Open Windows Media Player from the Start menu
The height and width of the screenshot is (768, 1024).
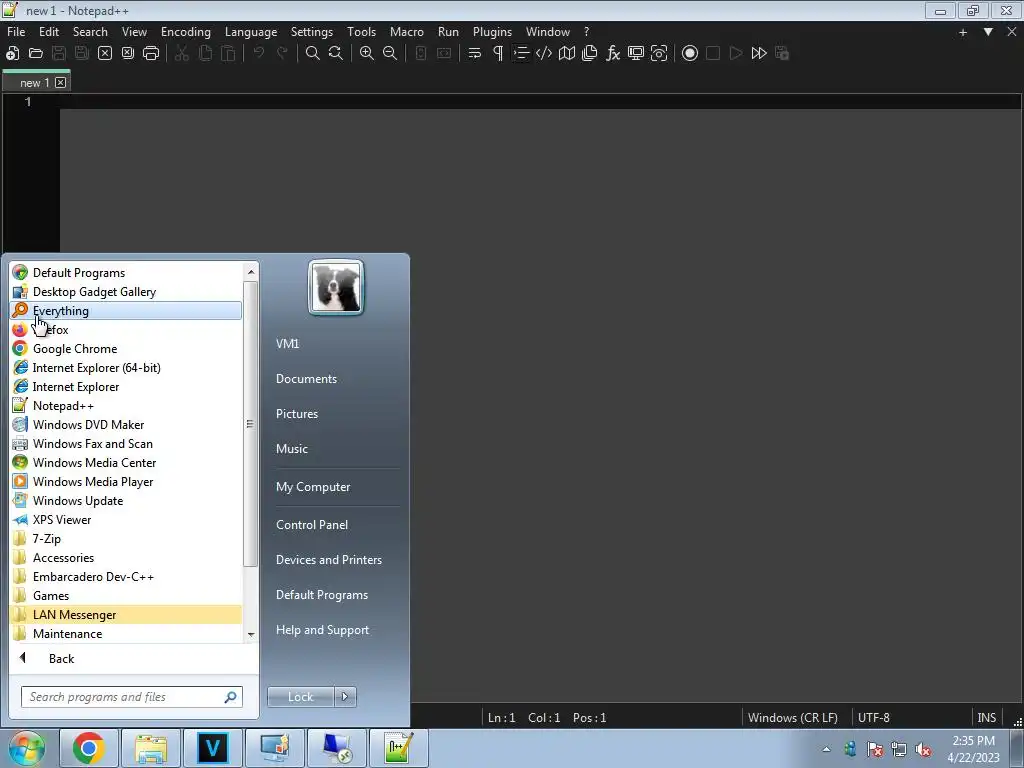pyautogui.click(x=126, y=482)
